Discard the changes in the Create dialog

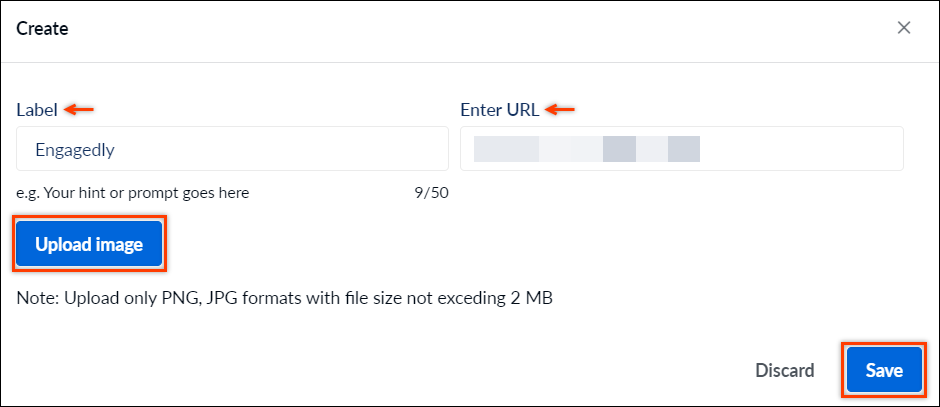(x=785, y=370)
